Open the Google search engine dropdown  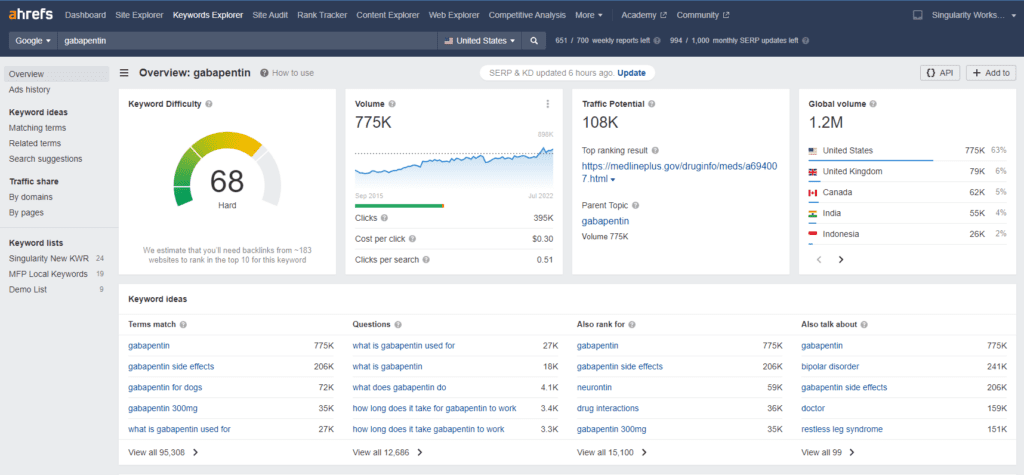pos(33,41)
